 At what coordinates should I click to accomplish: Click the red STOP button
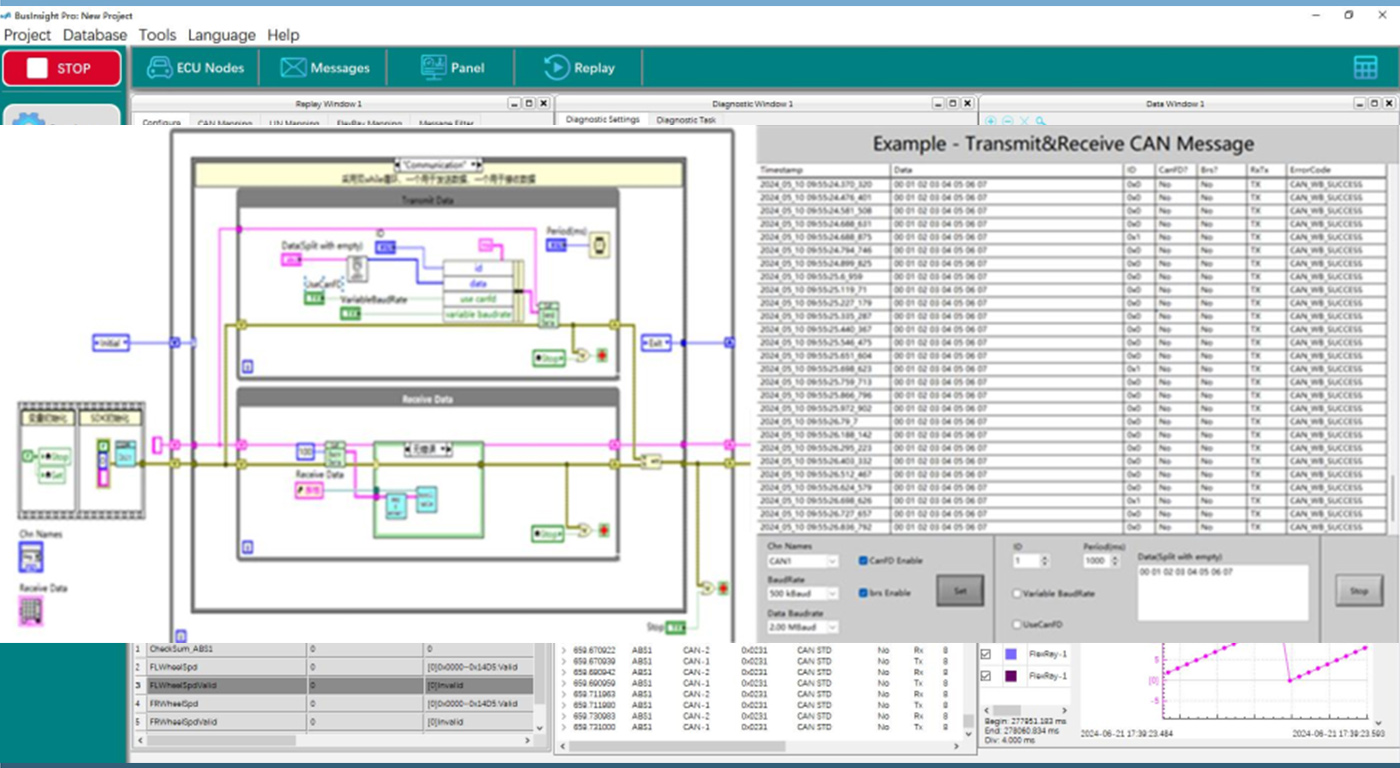(x=62, y=68)
